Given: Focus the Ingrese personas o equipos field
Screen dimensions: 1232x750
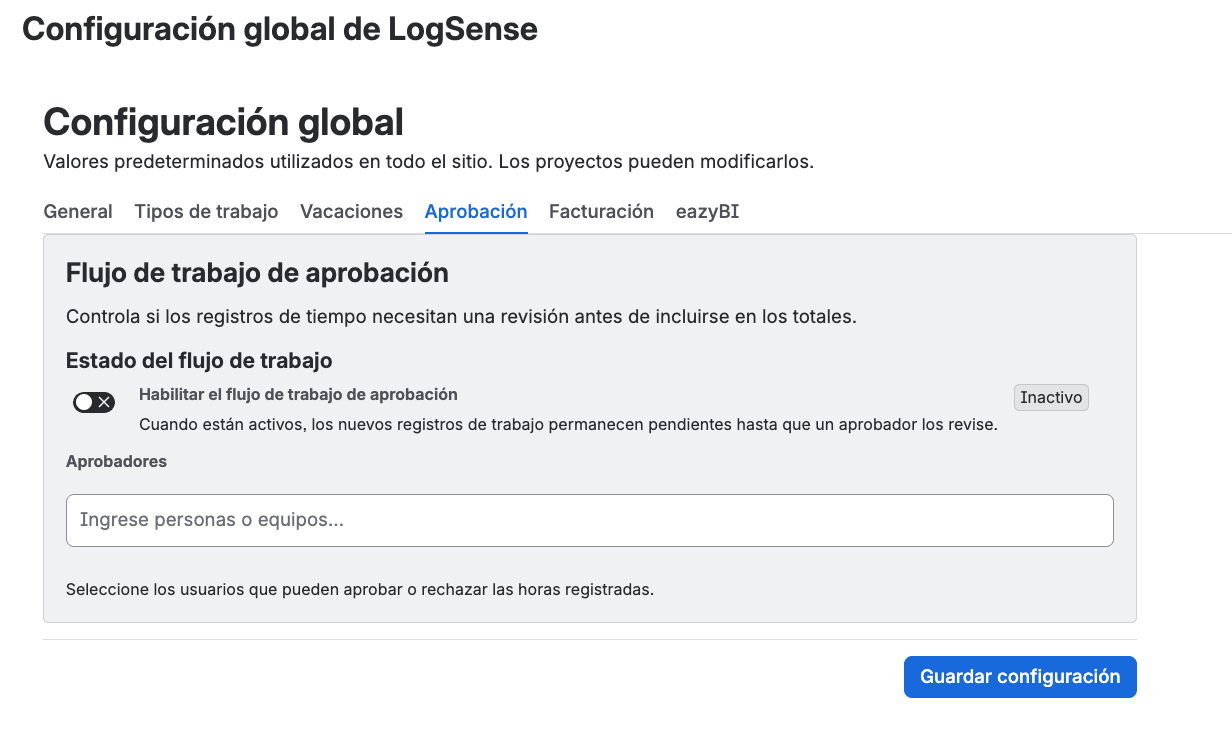Looking at the screenshot, I should [x=590, y=520].
